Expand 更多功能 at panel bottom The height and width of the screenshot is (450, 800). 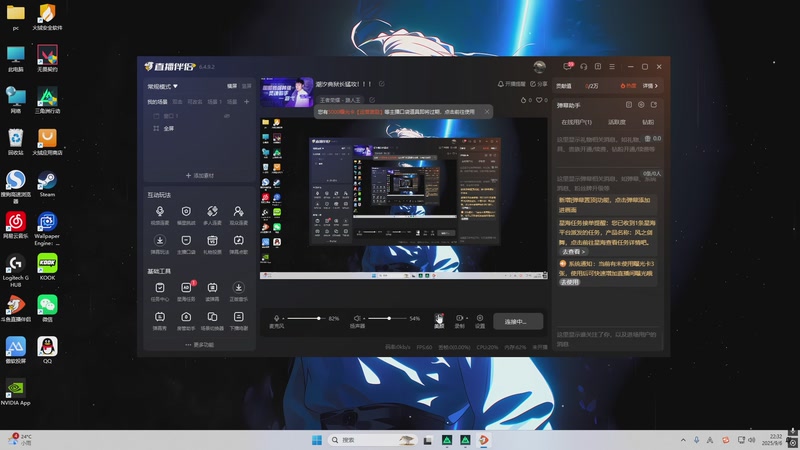[x=199, y=345]
